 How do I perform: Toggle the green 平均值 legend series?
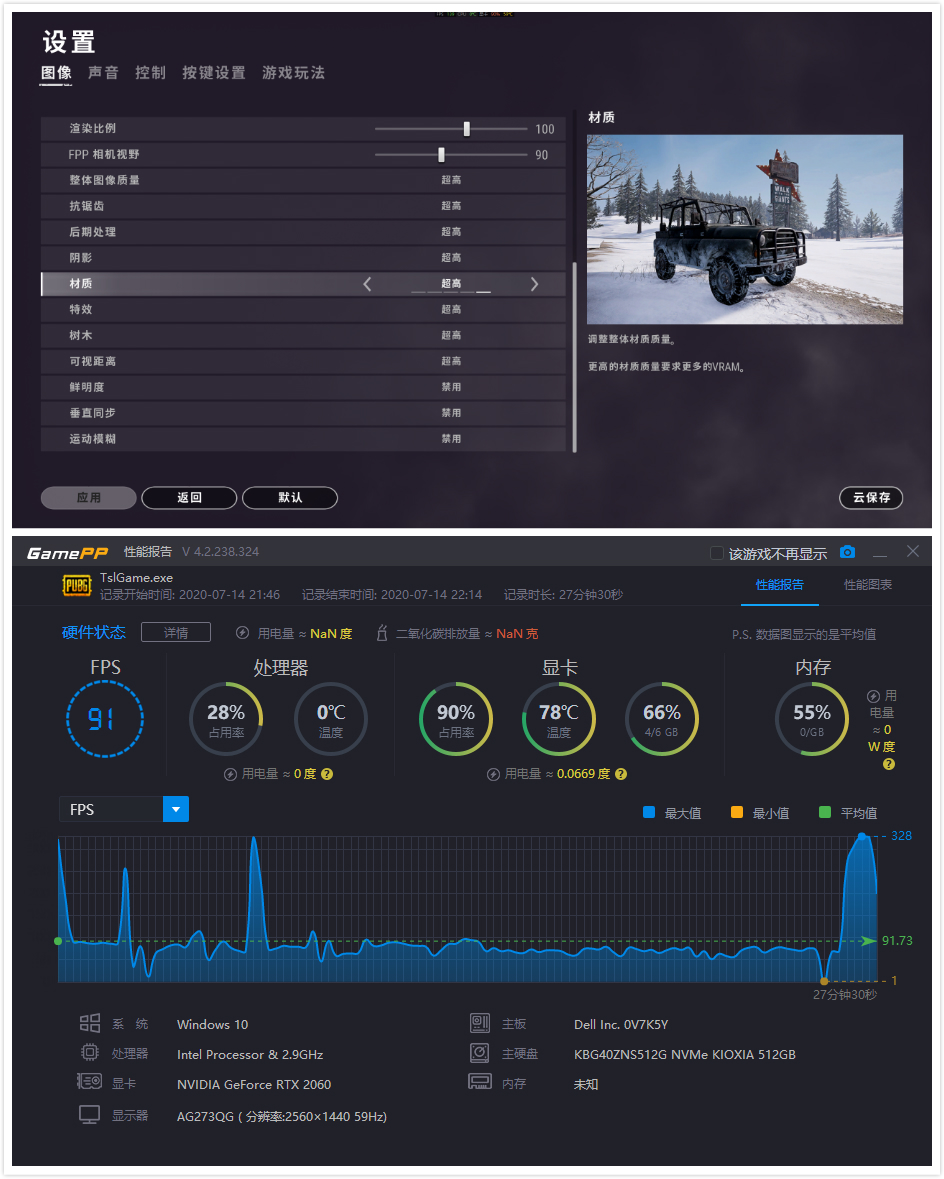pos(825,812)
